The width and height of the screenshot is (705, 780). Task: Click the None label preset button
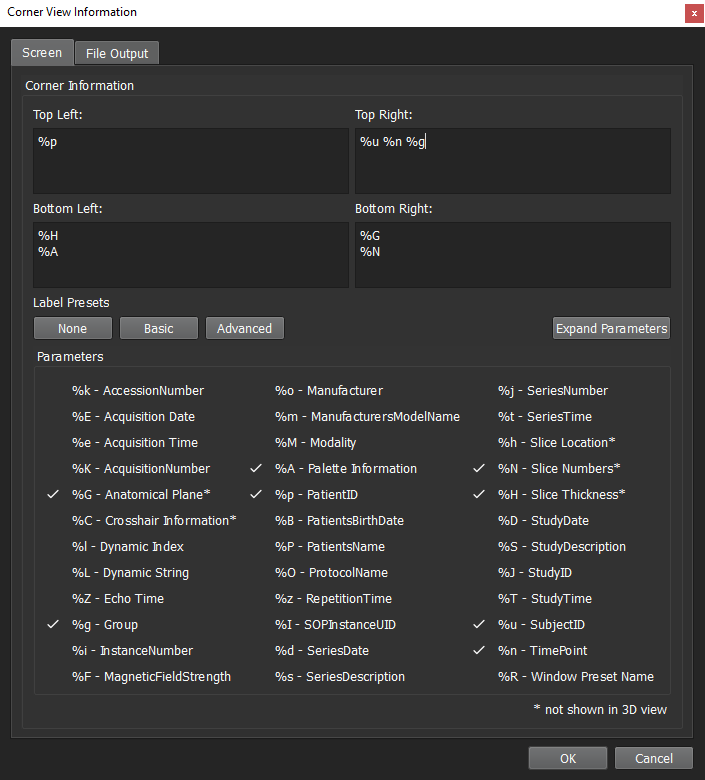[x=72, y=328]
